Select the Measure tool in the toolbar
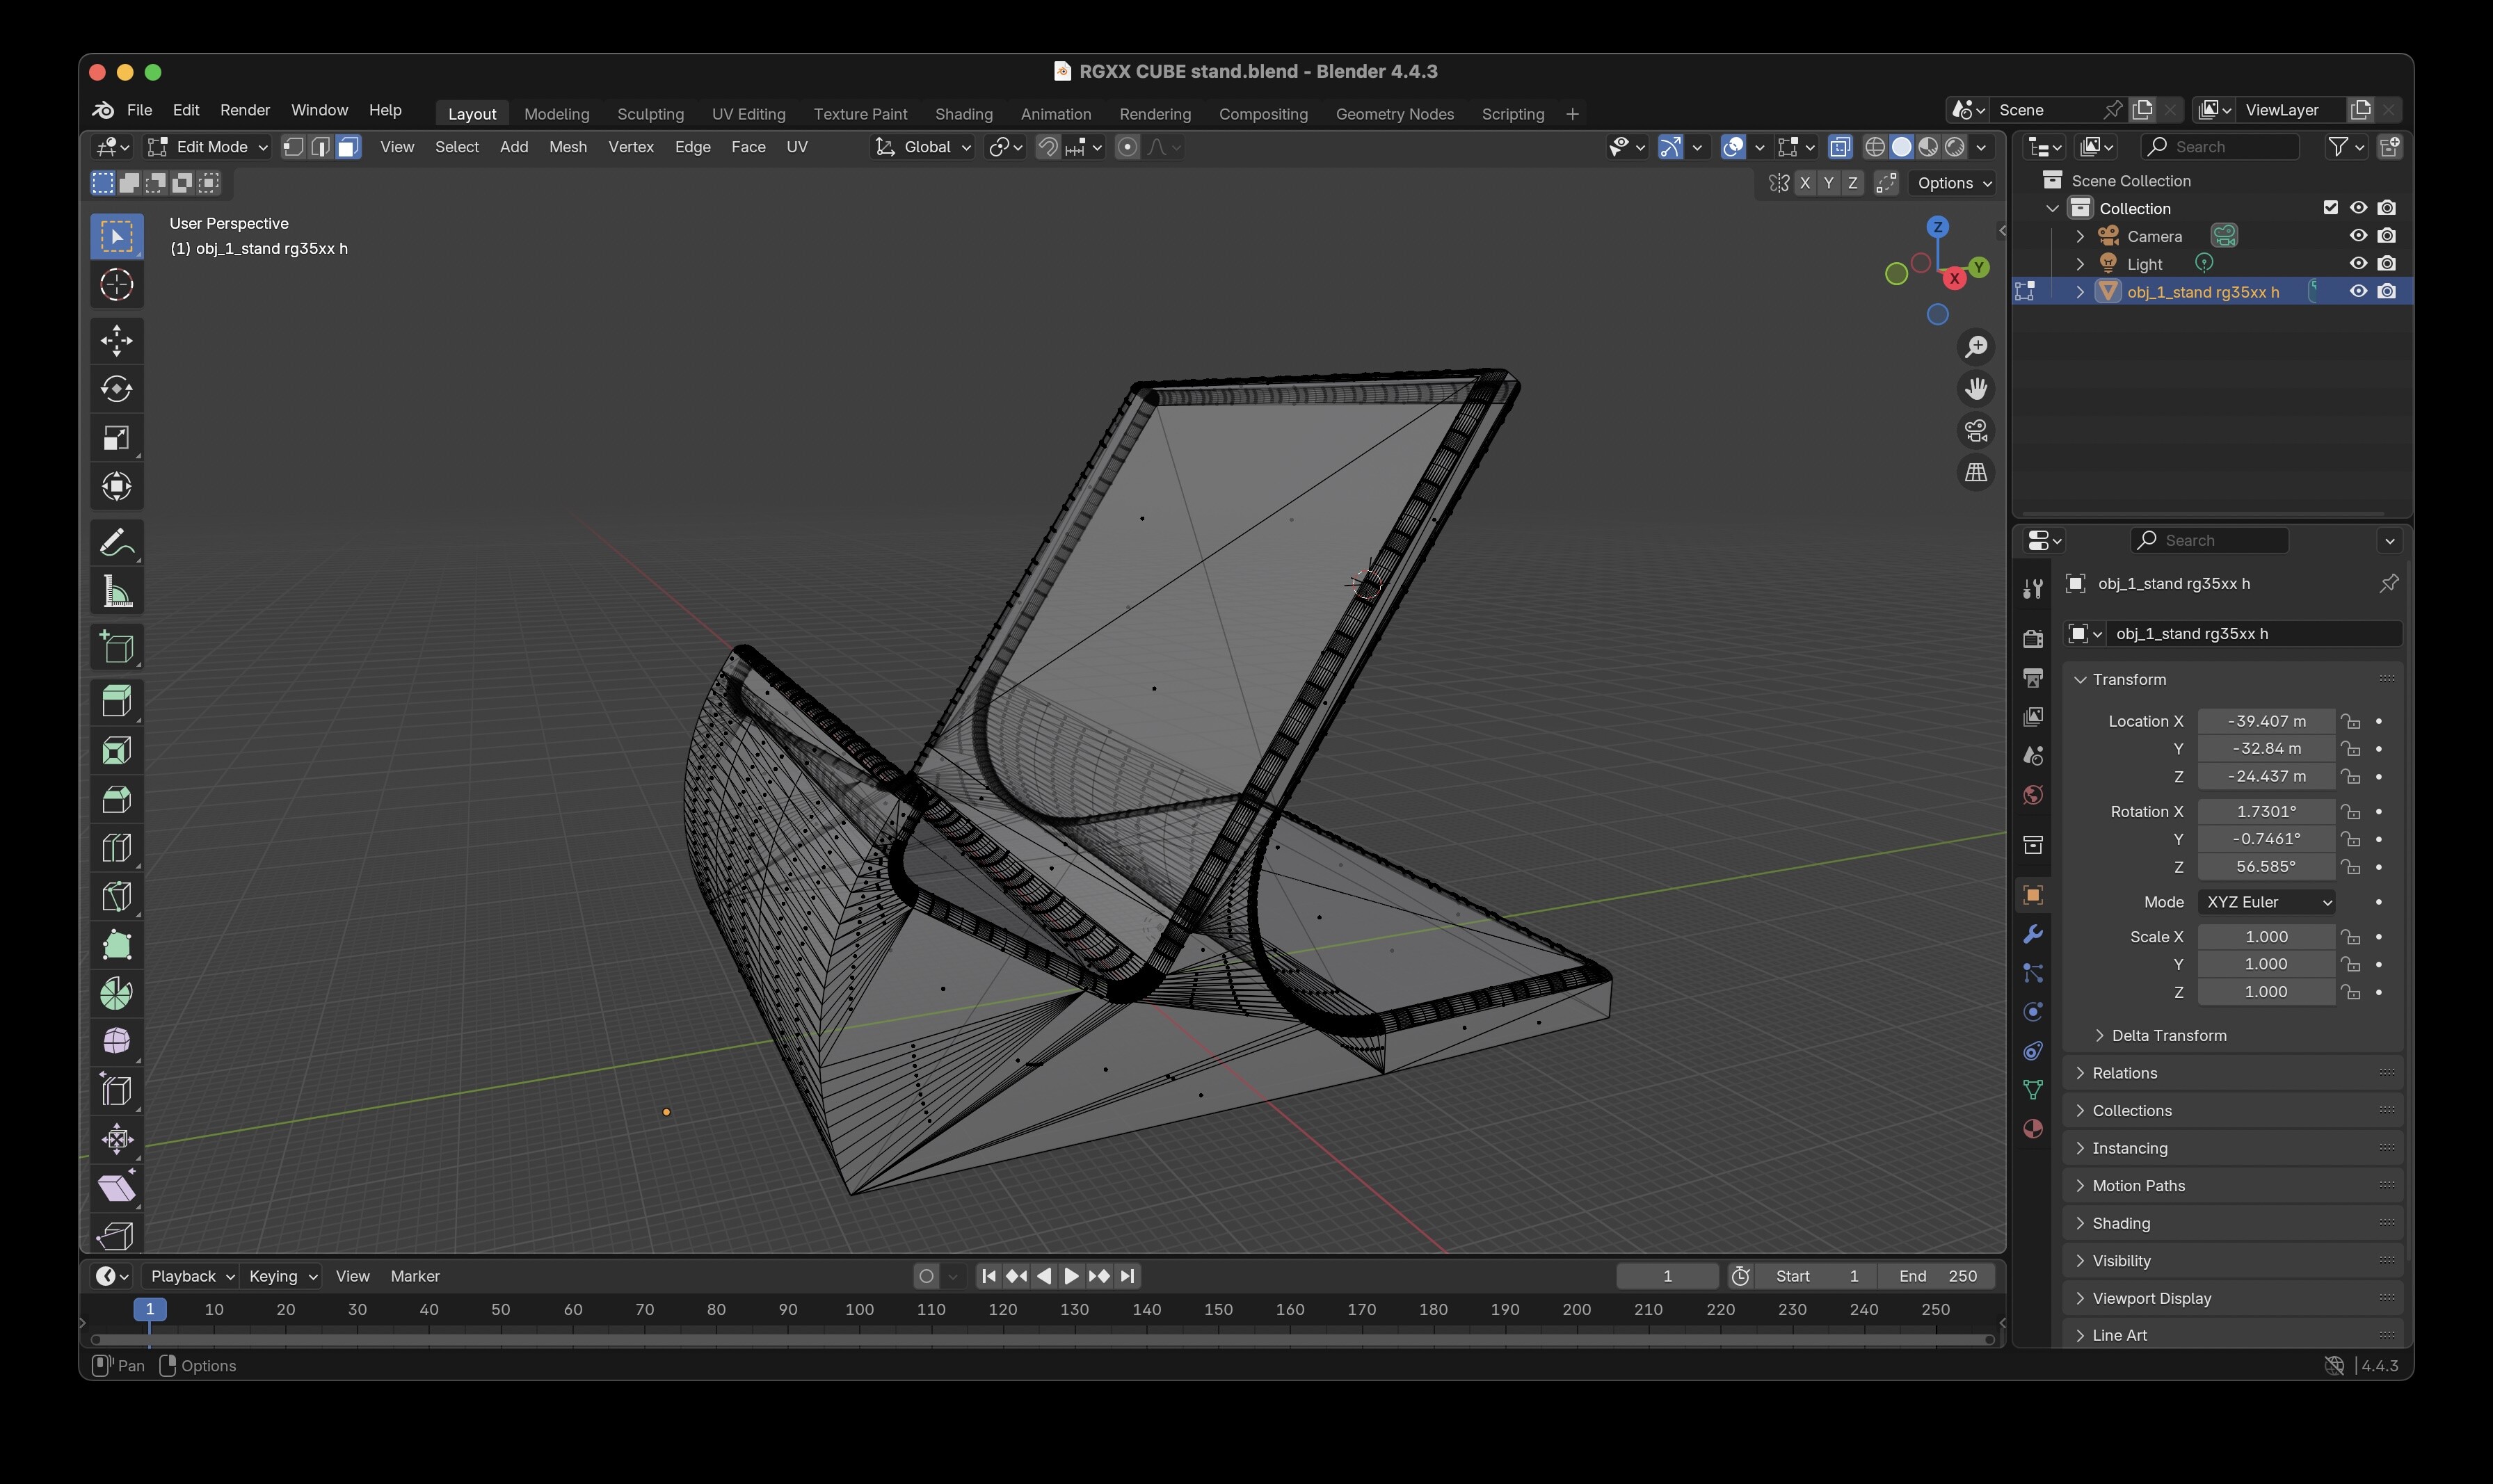 [117, 590]
